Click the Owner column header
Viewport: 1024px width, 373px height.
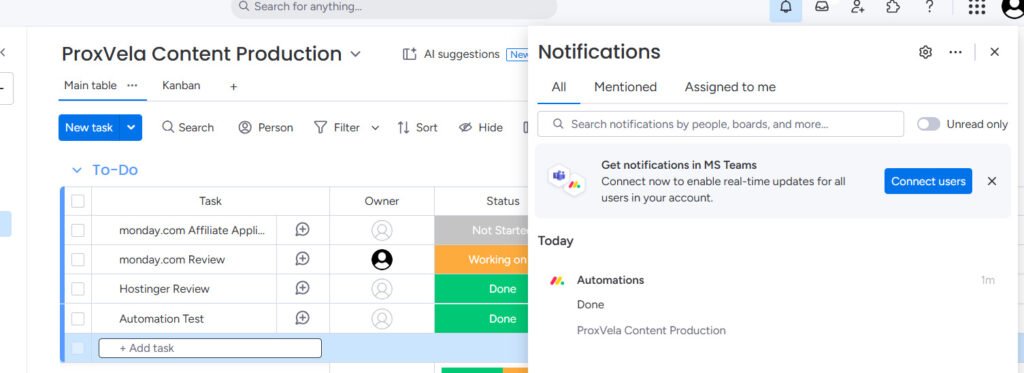pos(381,201)
